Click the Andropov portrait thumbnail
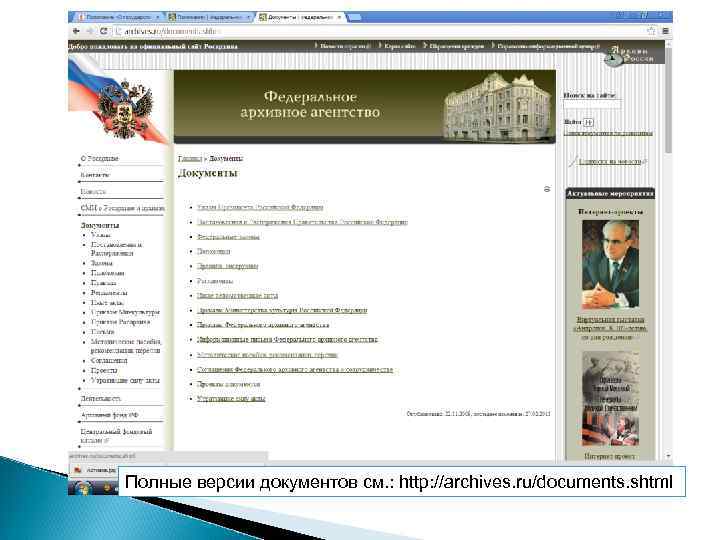This screenshot has height=540, width=720. (610, 264)
